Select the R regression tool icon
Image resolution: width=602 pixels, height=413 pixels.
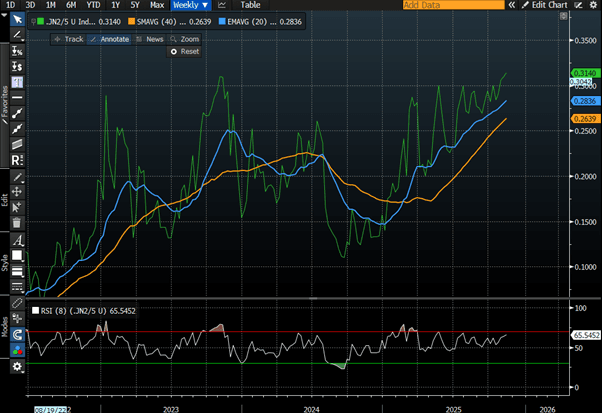(17, 160)
